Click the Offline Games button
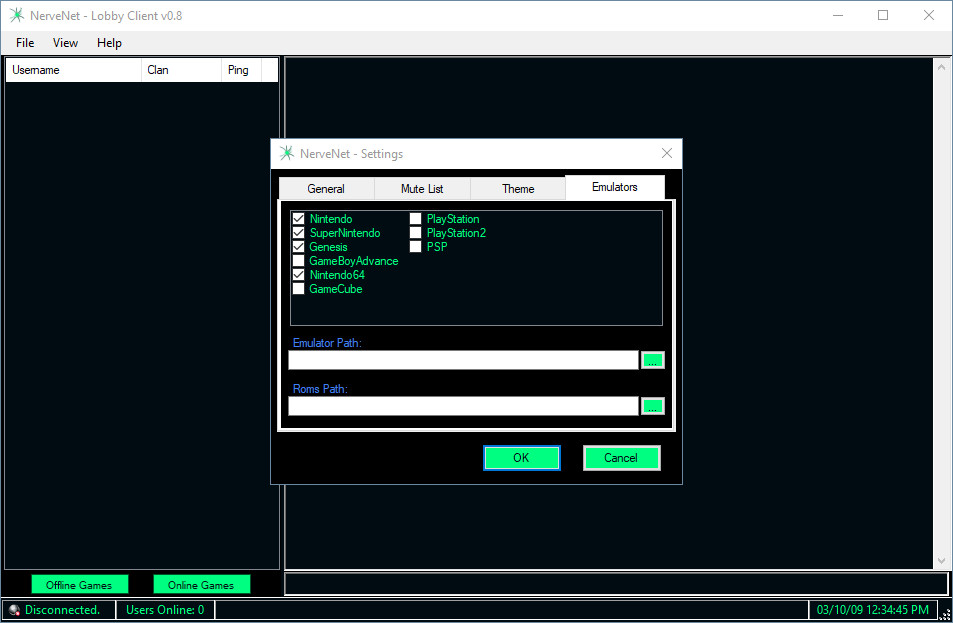953x623 pixels. pyautogui.click(x=79, y=585)
